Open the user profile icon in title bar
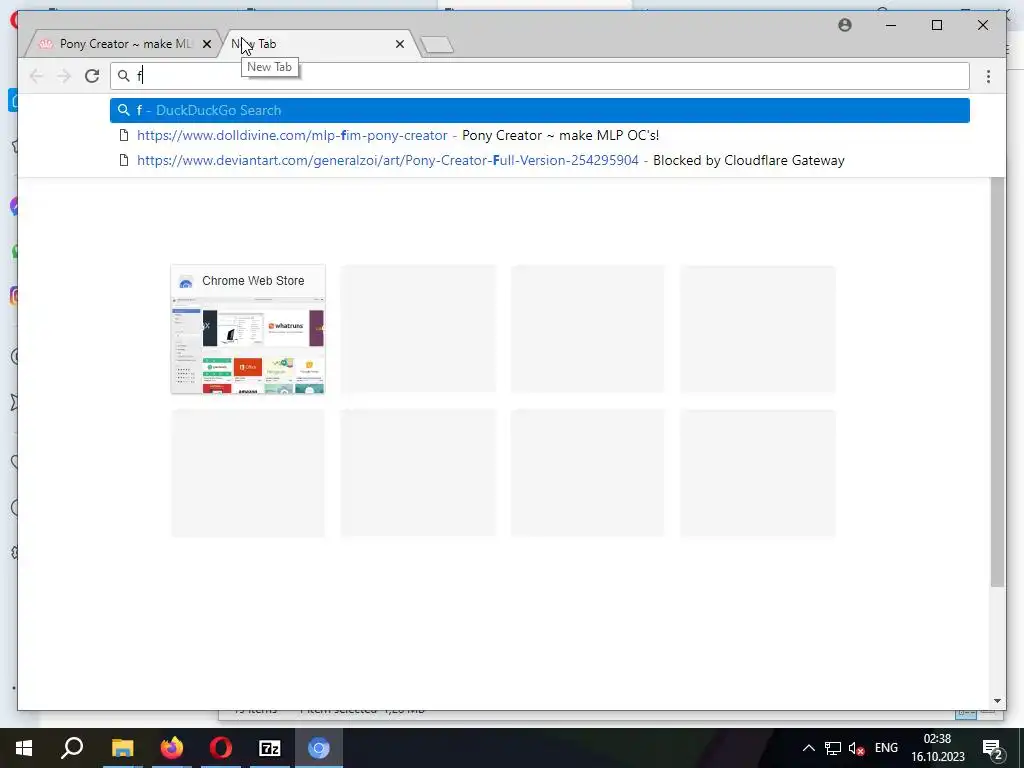This screenshot has width=1024, height=768. pos(844,25)
